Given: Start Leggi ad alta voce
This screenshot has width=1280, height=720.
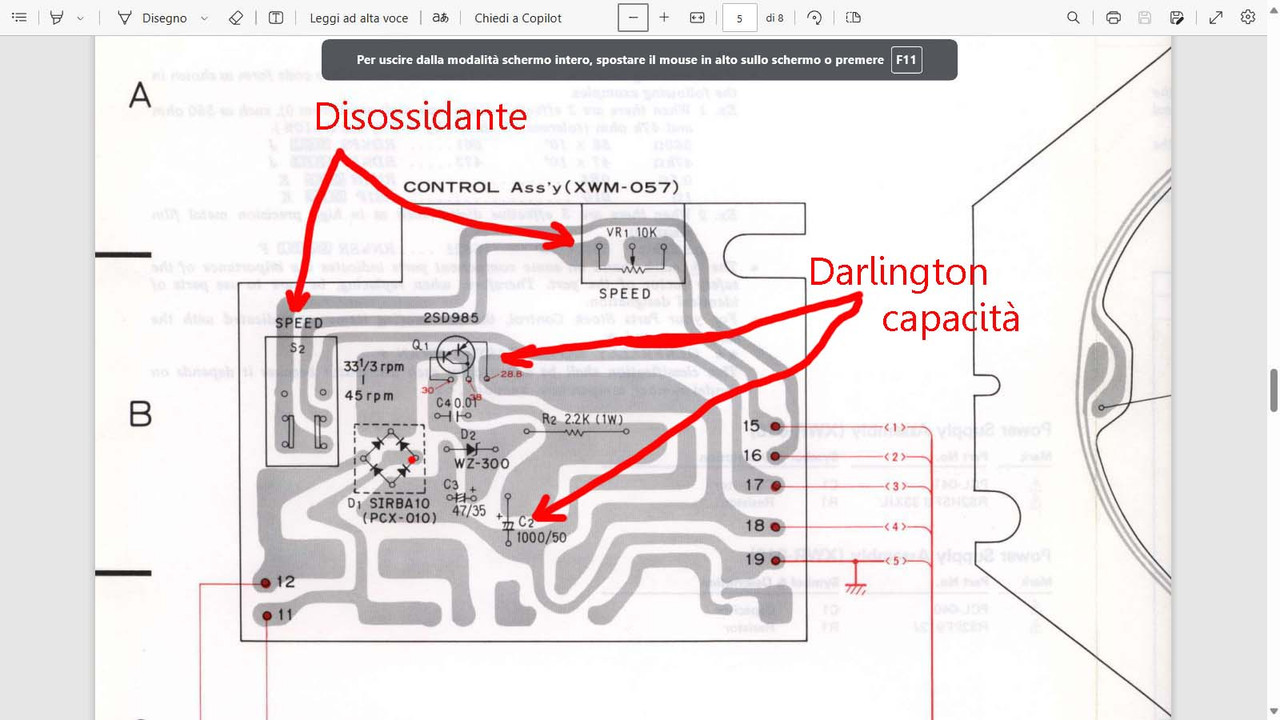Looking at the screenshot, I should pos(359,18).
